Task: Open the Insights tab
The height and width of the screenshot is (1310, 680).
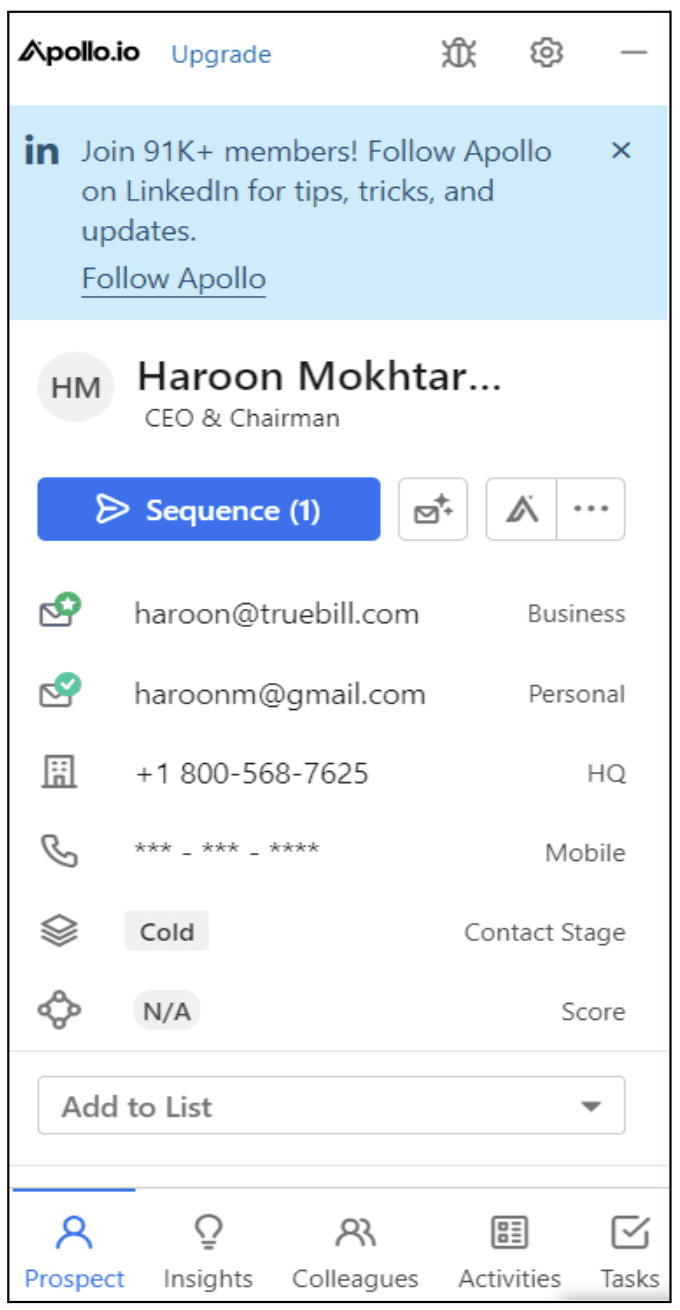Action: tap(208, 1250)
